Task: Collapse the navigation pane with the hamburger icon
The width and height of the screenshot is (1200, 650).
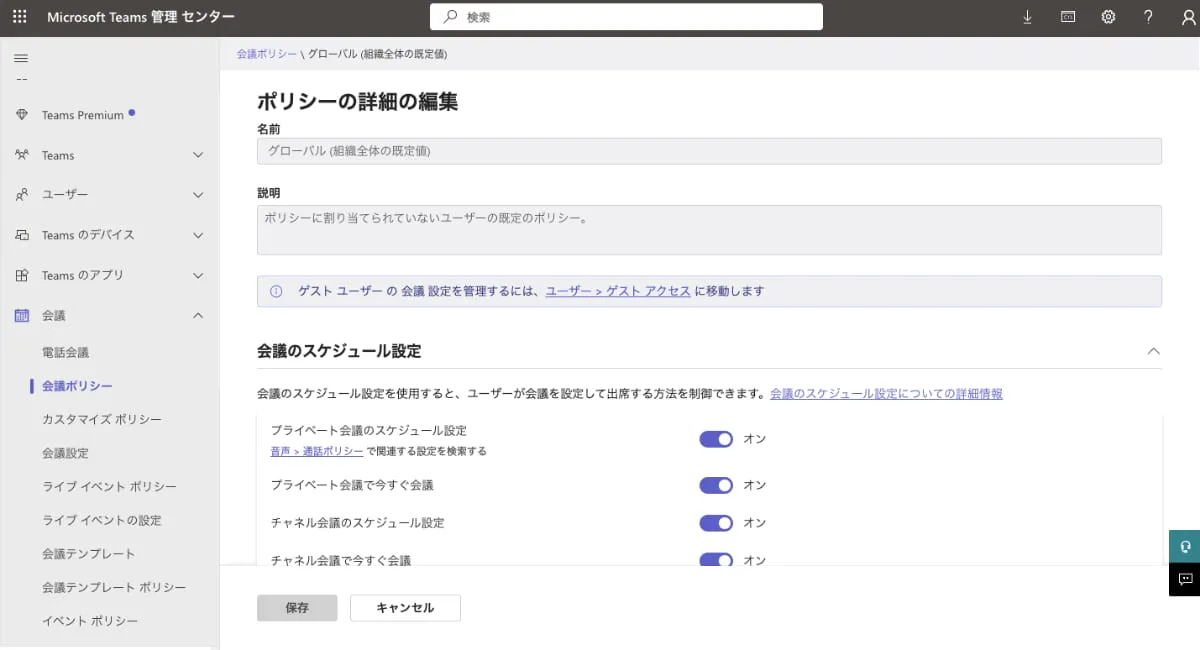Action: coord(21,57)
